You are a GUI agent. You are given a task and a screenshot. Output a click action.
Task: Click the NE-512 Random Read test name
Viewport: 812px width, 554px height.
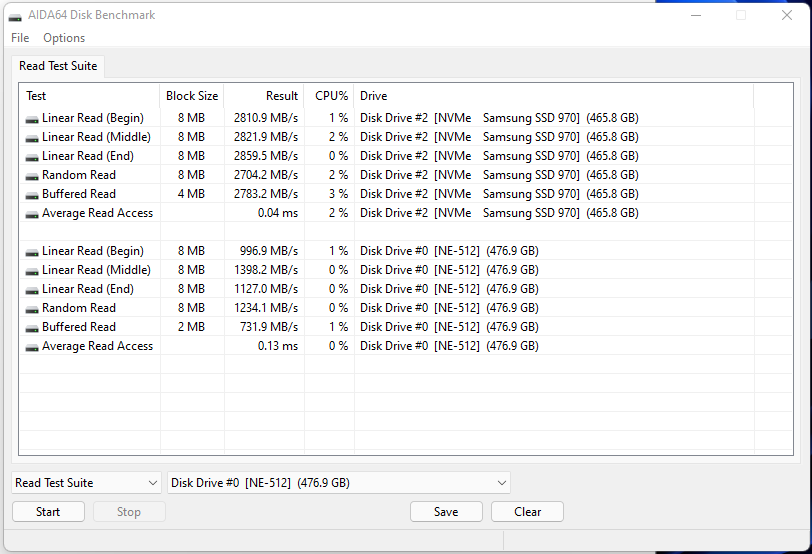tap(79, 308)
